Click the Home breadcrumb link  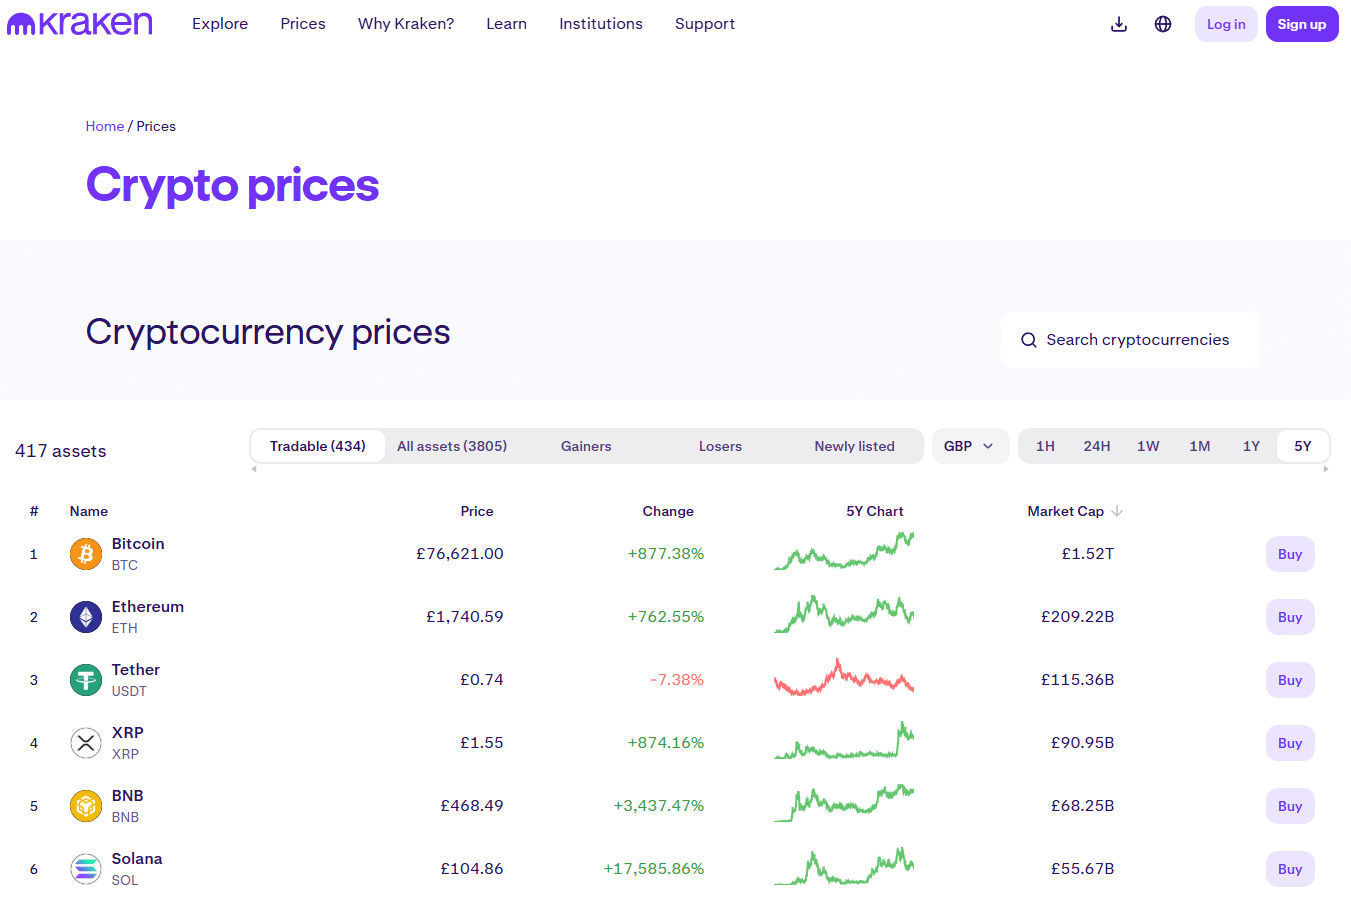click(x=105, y=126)
